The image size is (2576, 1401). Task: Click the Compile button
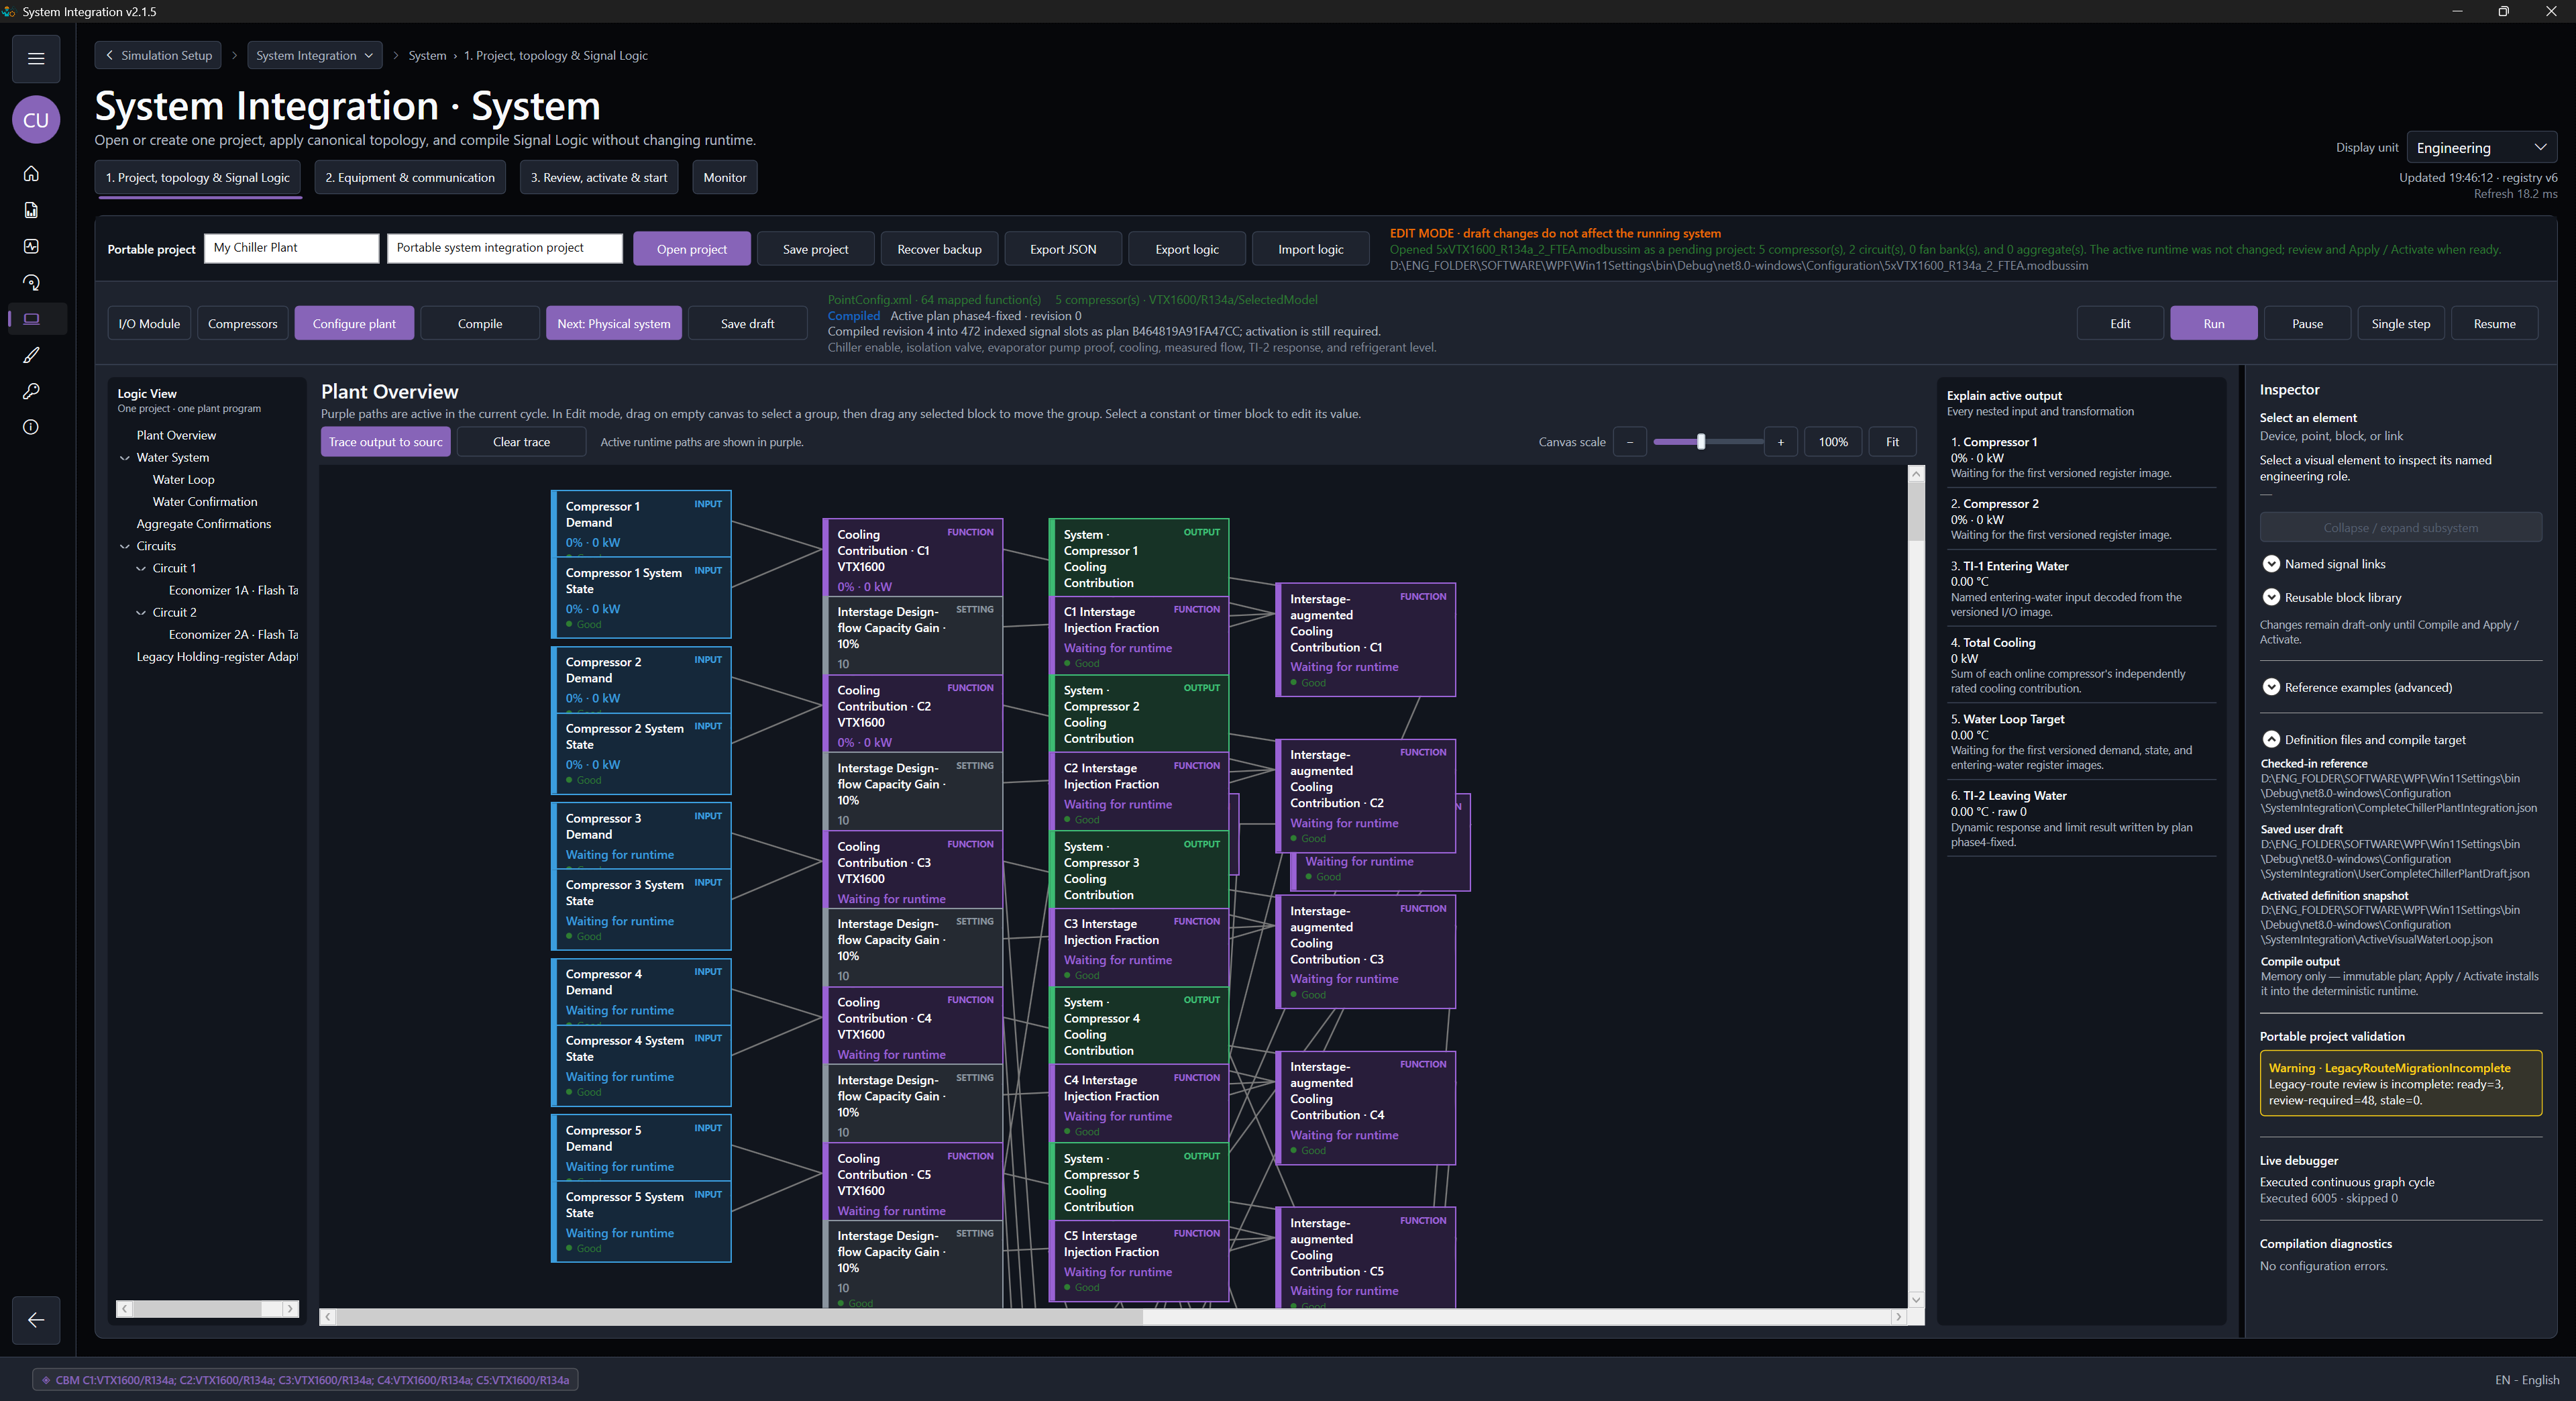click(x=480, y=324)
